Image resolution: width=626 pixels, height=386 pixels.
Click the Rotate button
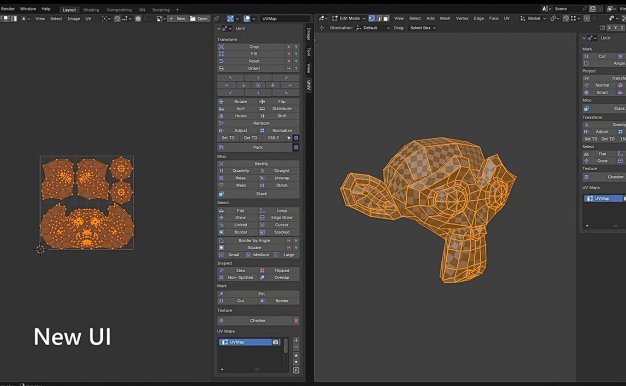click(238, 101)
